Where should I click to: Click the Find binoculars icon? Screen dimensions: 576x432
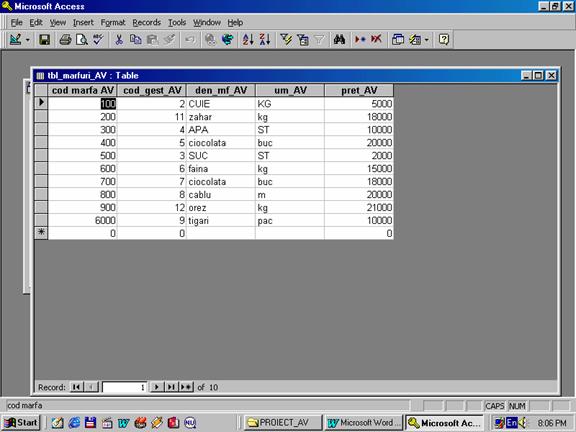click(339, 39)
